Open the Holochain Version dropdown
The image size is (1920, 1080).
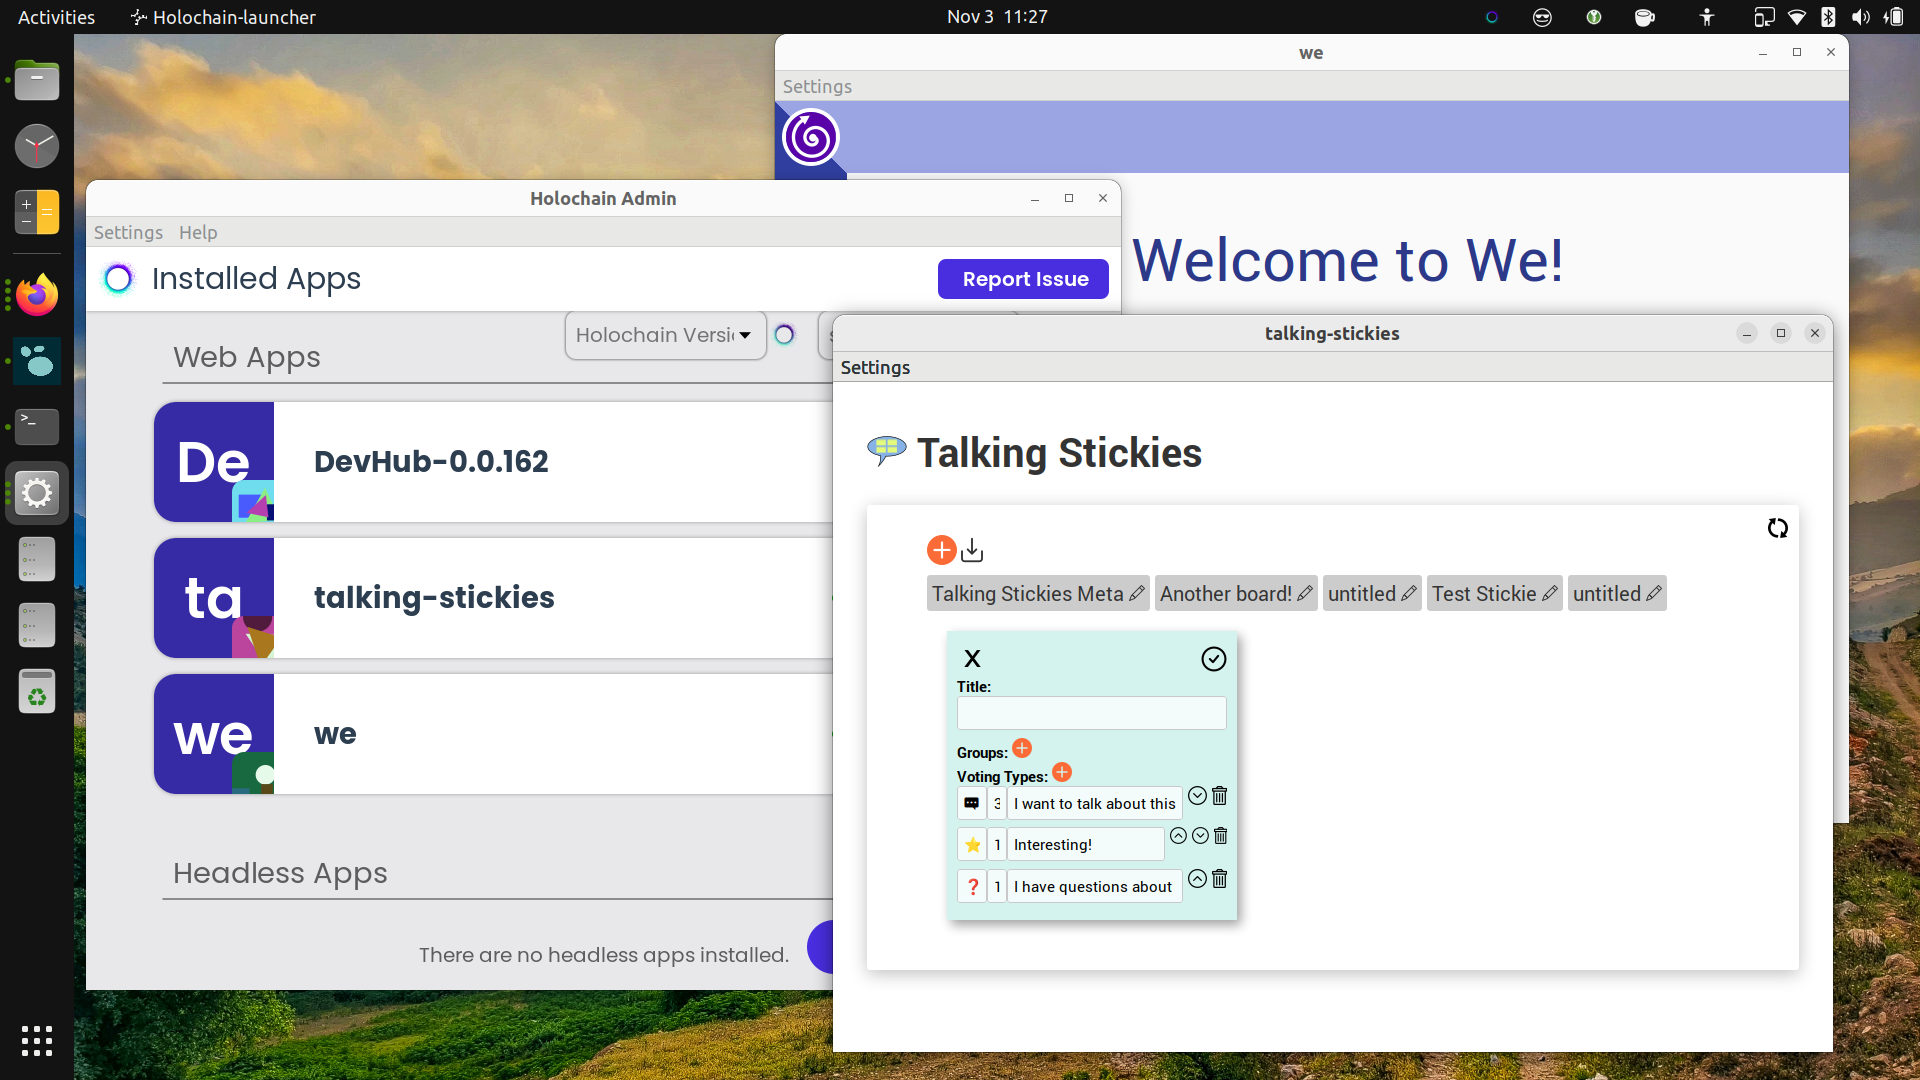[x=665, y=335]
